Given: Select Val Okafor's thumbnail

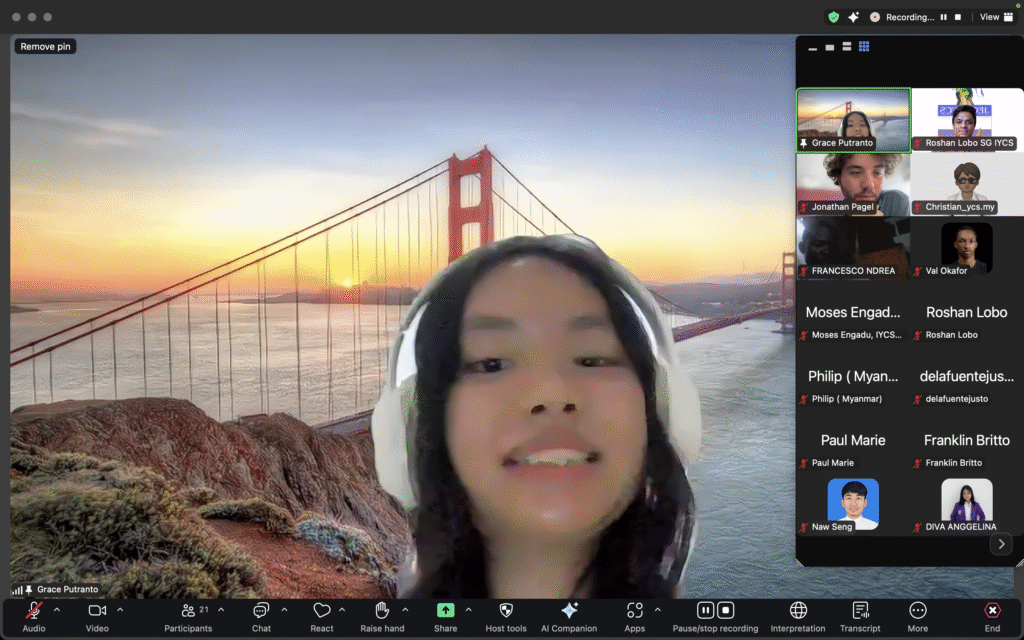Looking at the screenshot, I should click(x=967, y=248).
